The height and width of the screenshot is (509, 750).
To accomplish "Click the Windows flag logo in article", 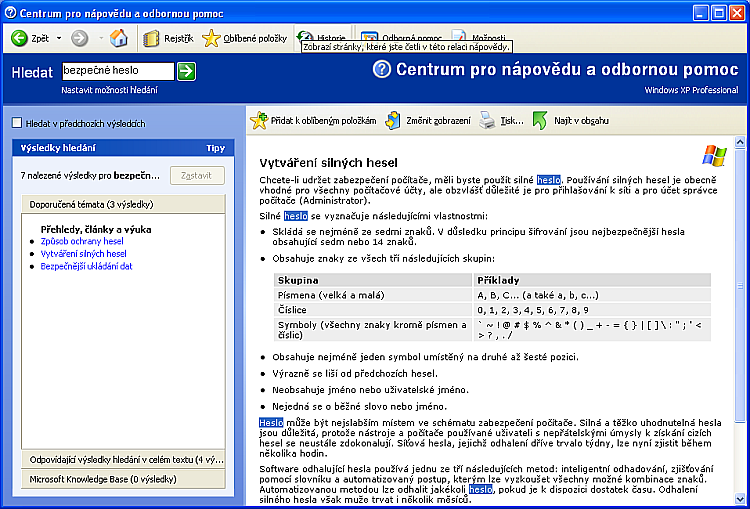I will click(x=714, y=156).
